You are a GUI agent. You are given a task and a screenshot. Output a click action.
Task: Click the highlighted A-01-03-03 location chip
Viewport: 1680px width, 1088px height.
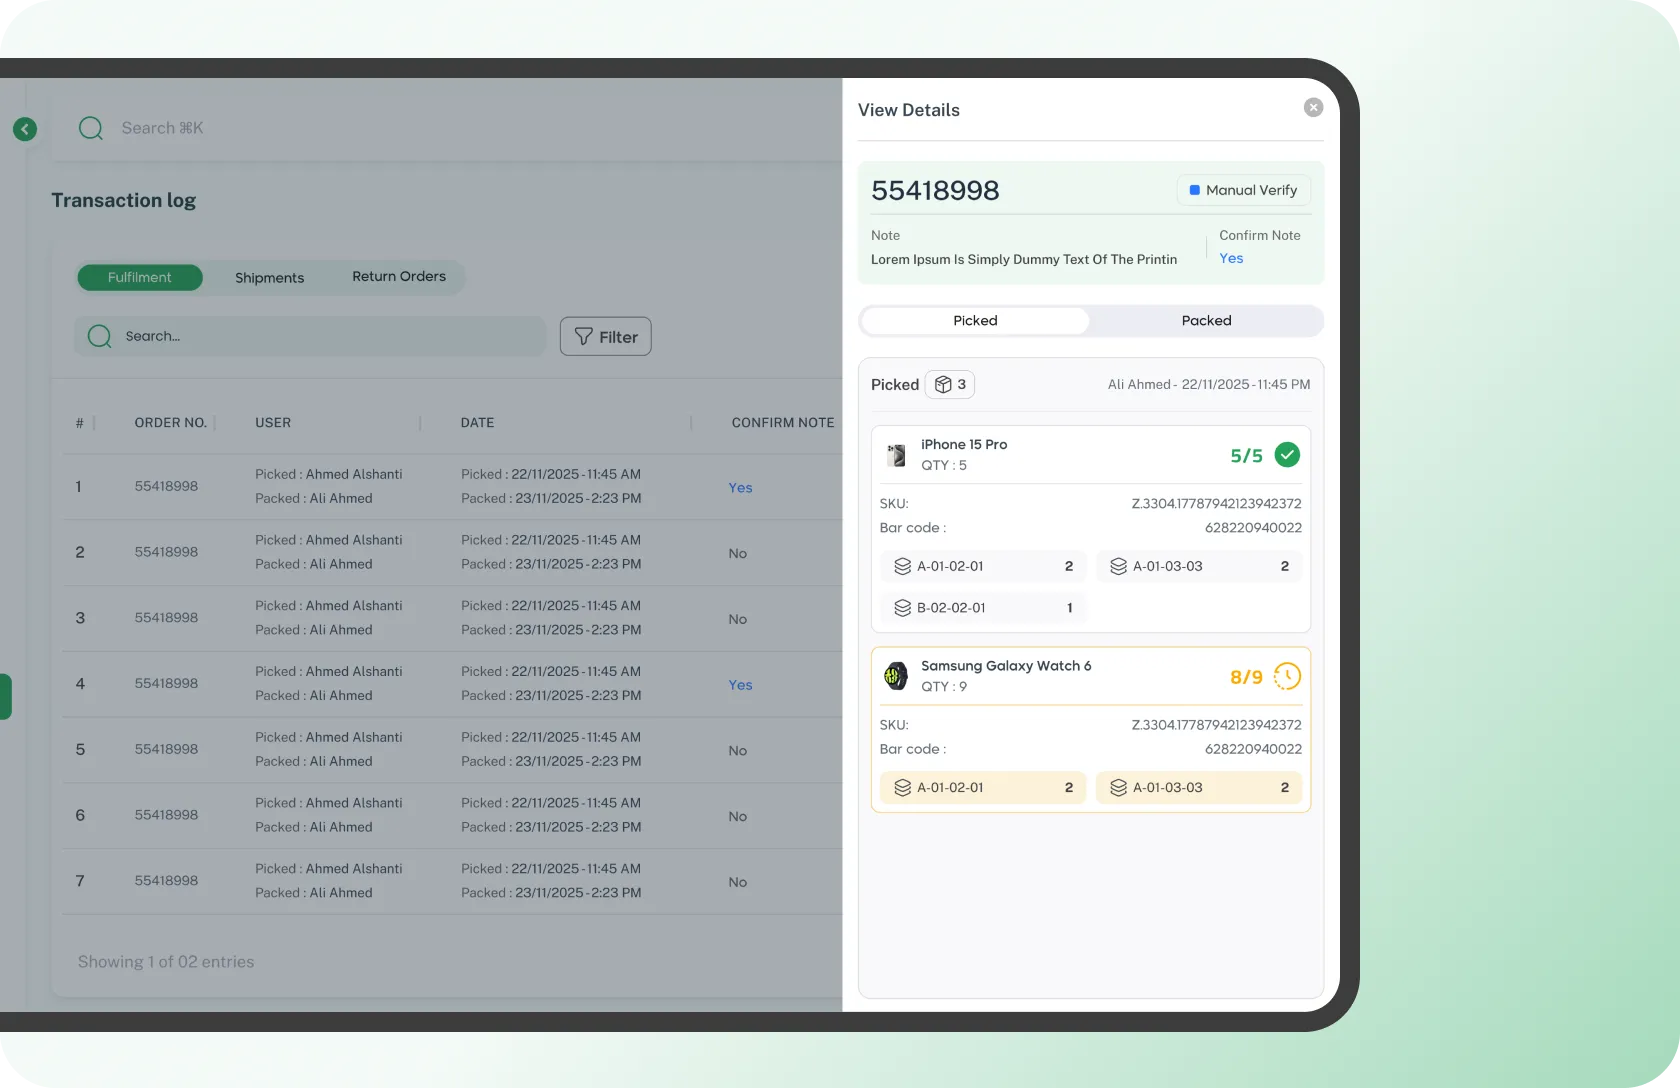click(x=1198, y=788)
